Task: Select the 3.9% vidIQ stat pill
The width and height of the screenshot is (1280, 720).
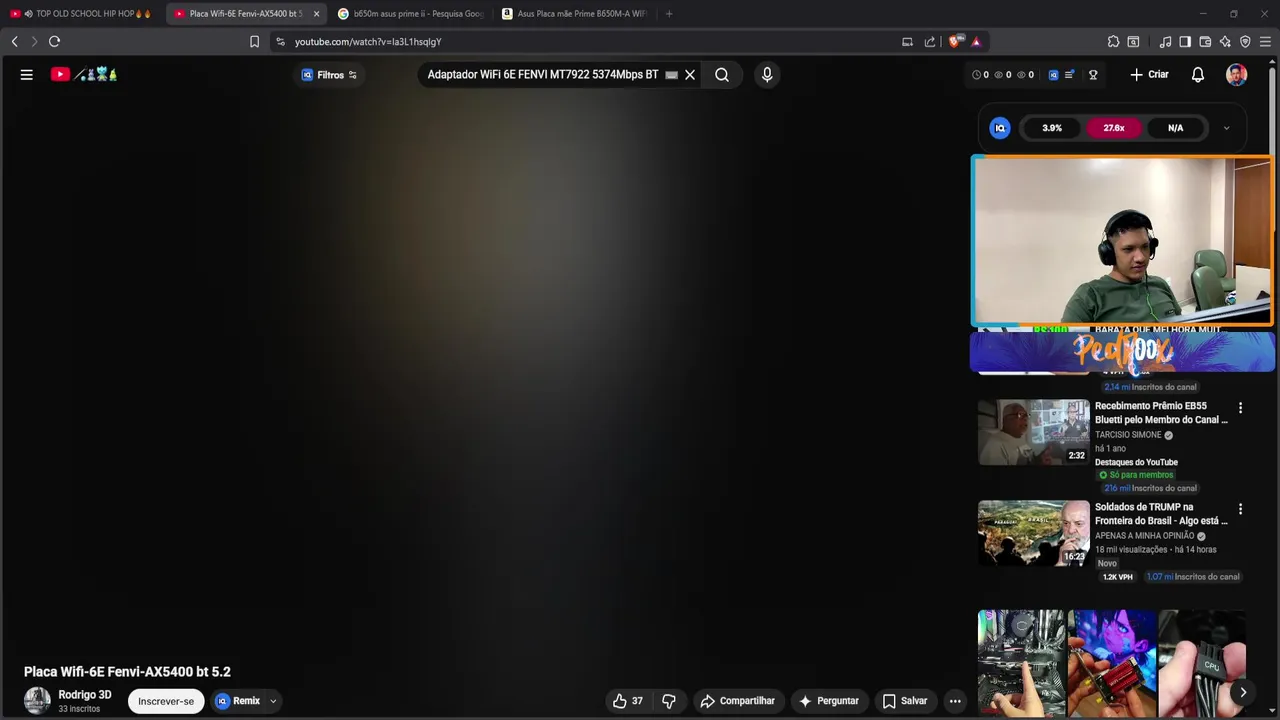Action: [x=1052, y=128]
